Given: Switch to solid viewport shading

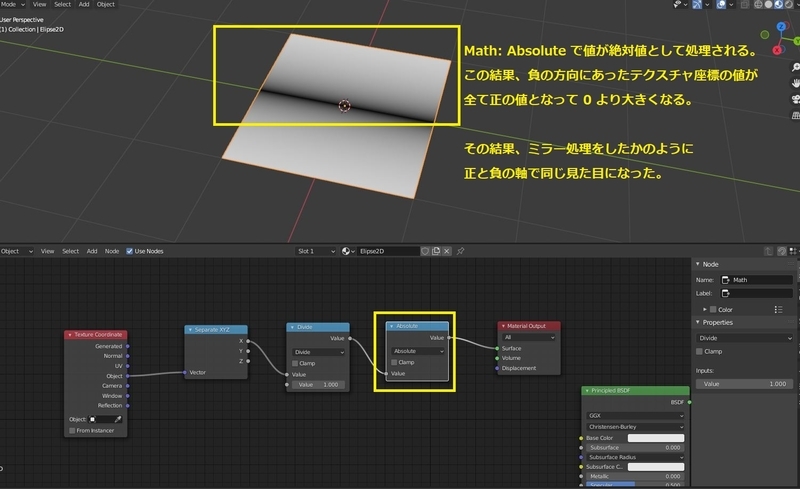Looking at the screenshot, I should click(768, 4).
